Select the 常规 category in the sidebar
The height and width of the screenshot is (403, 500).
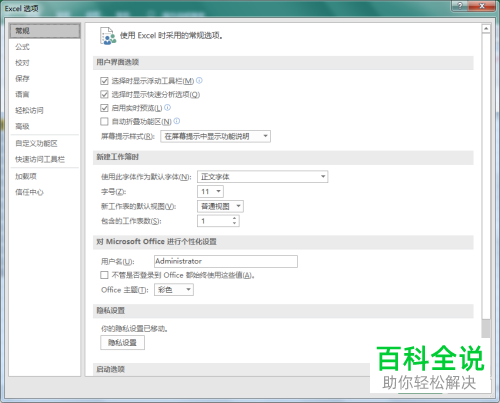[x=45, y=31]
